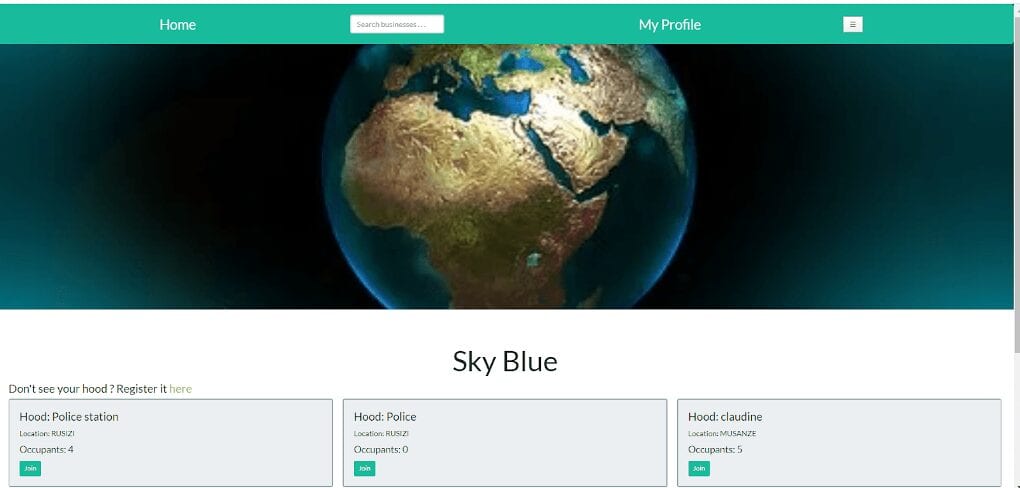Click the 'here' register hood link
Image resolution: width=1020 pixels, height=488 pixels.
180,388
